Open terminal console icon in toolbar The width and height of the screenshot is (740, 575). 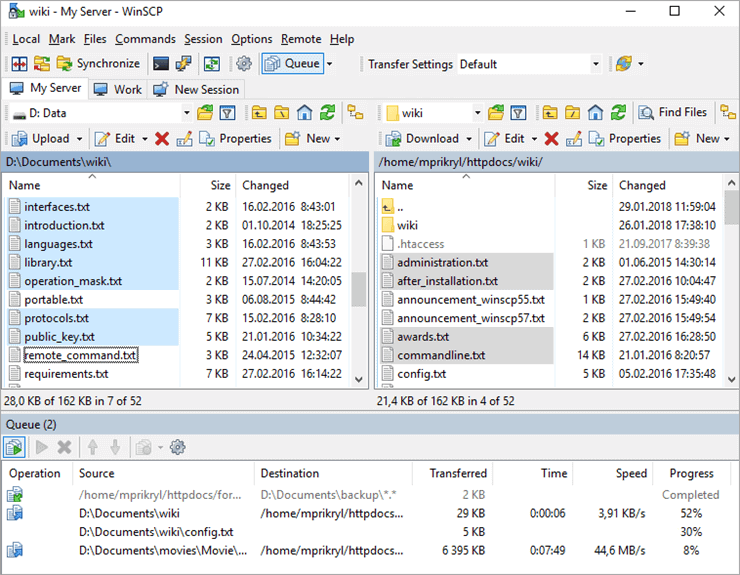pyautogui.click(x=161, y=64)
